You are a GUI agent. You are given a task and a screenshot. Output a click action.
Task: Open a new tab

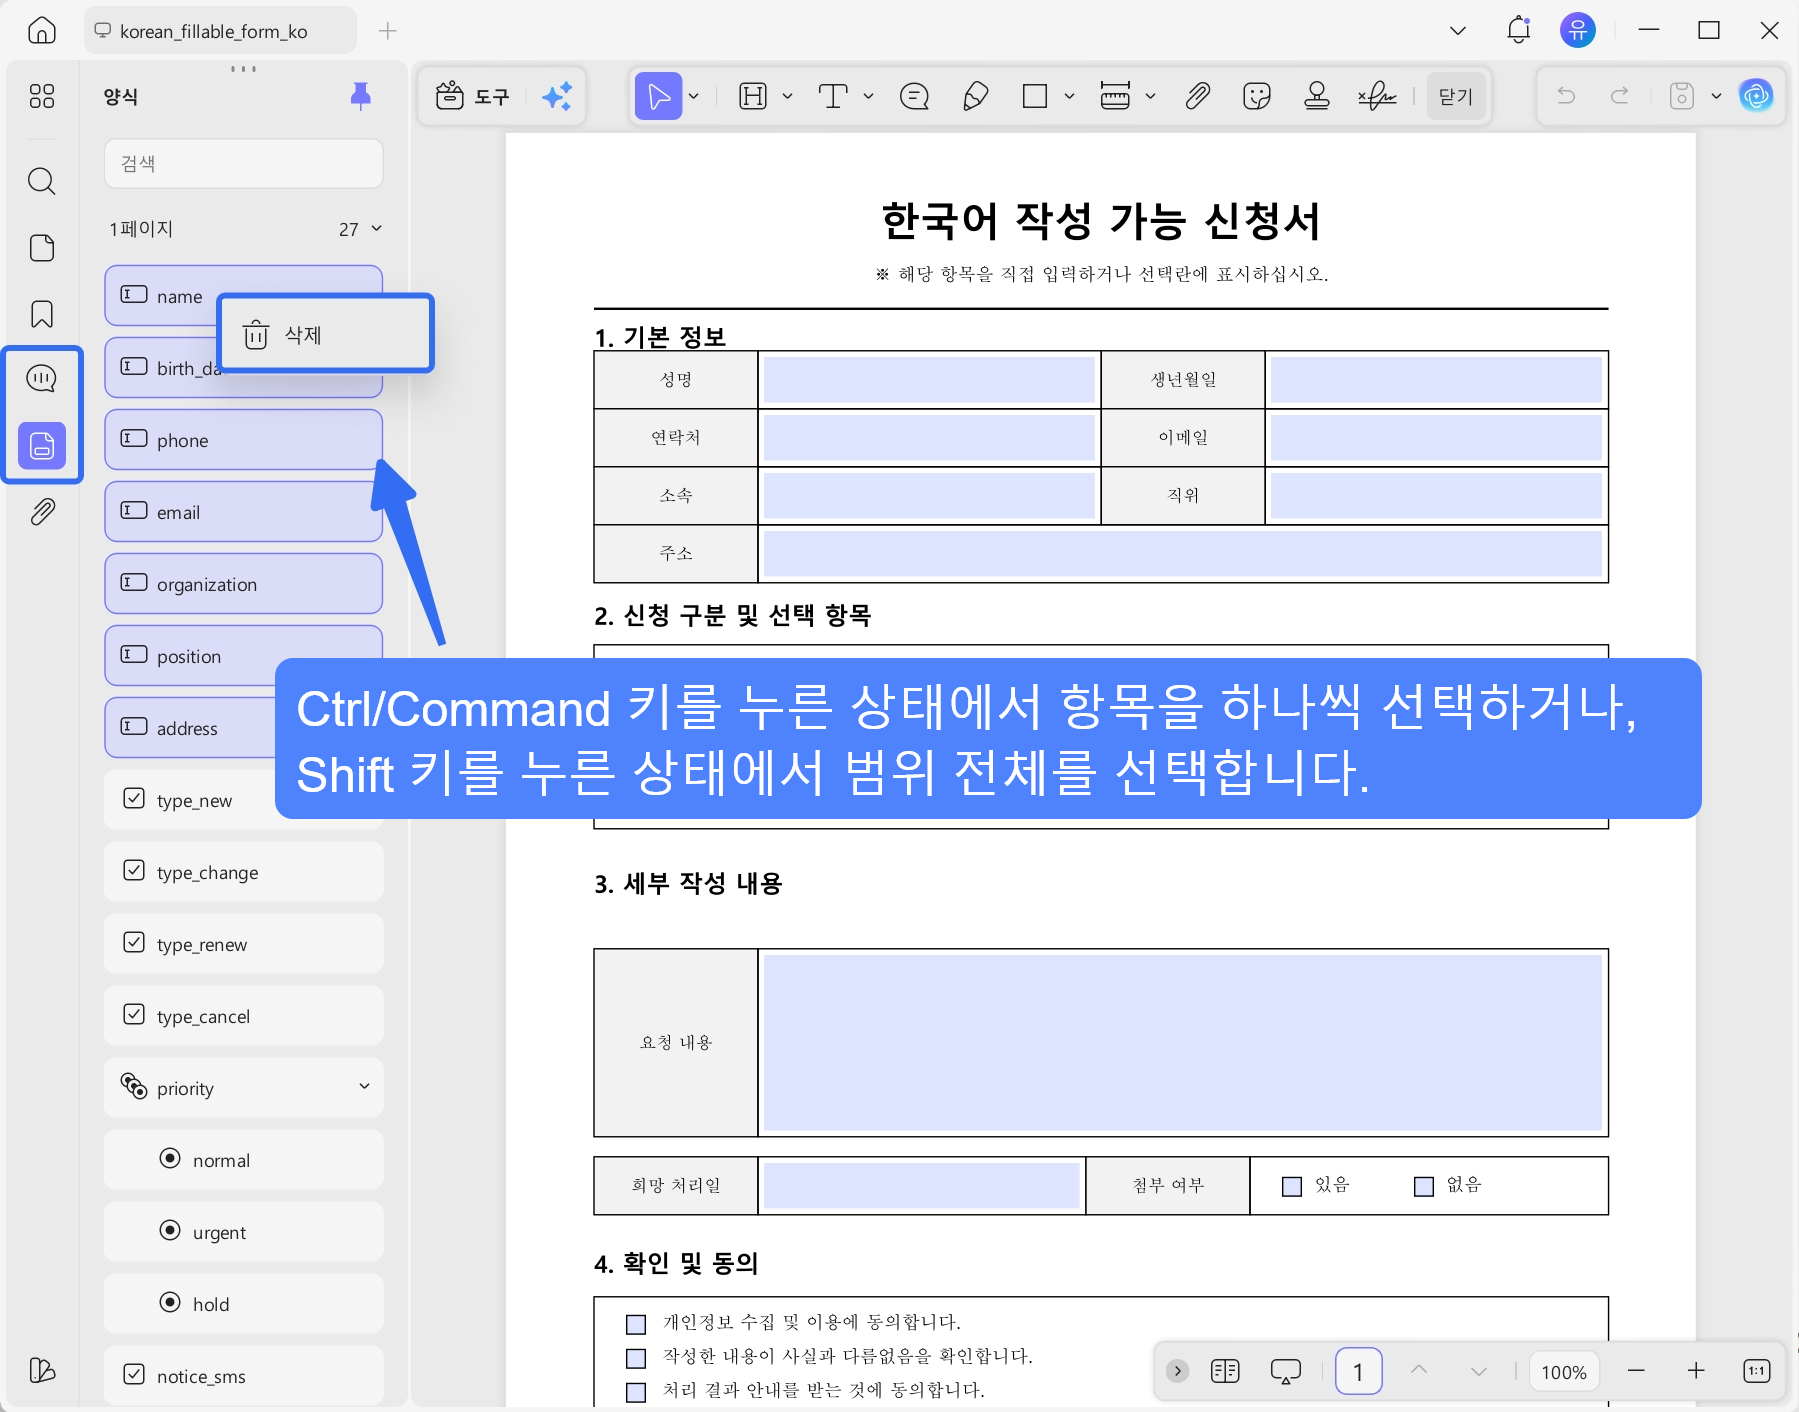(x=388, y=31)
